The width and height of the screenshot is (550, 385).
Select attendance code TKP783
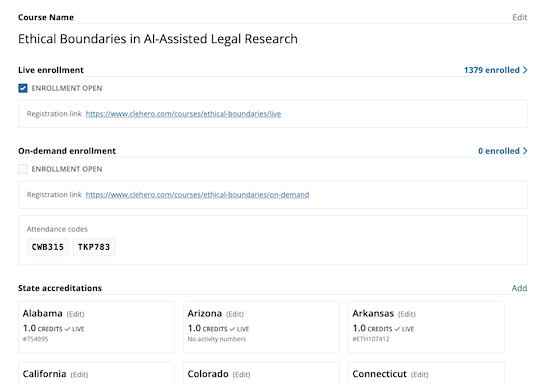tap(94, 247)
